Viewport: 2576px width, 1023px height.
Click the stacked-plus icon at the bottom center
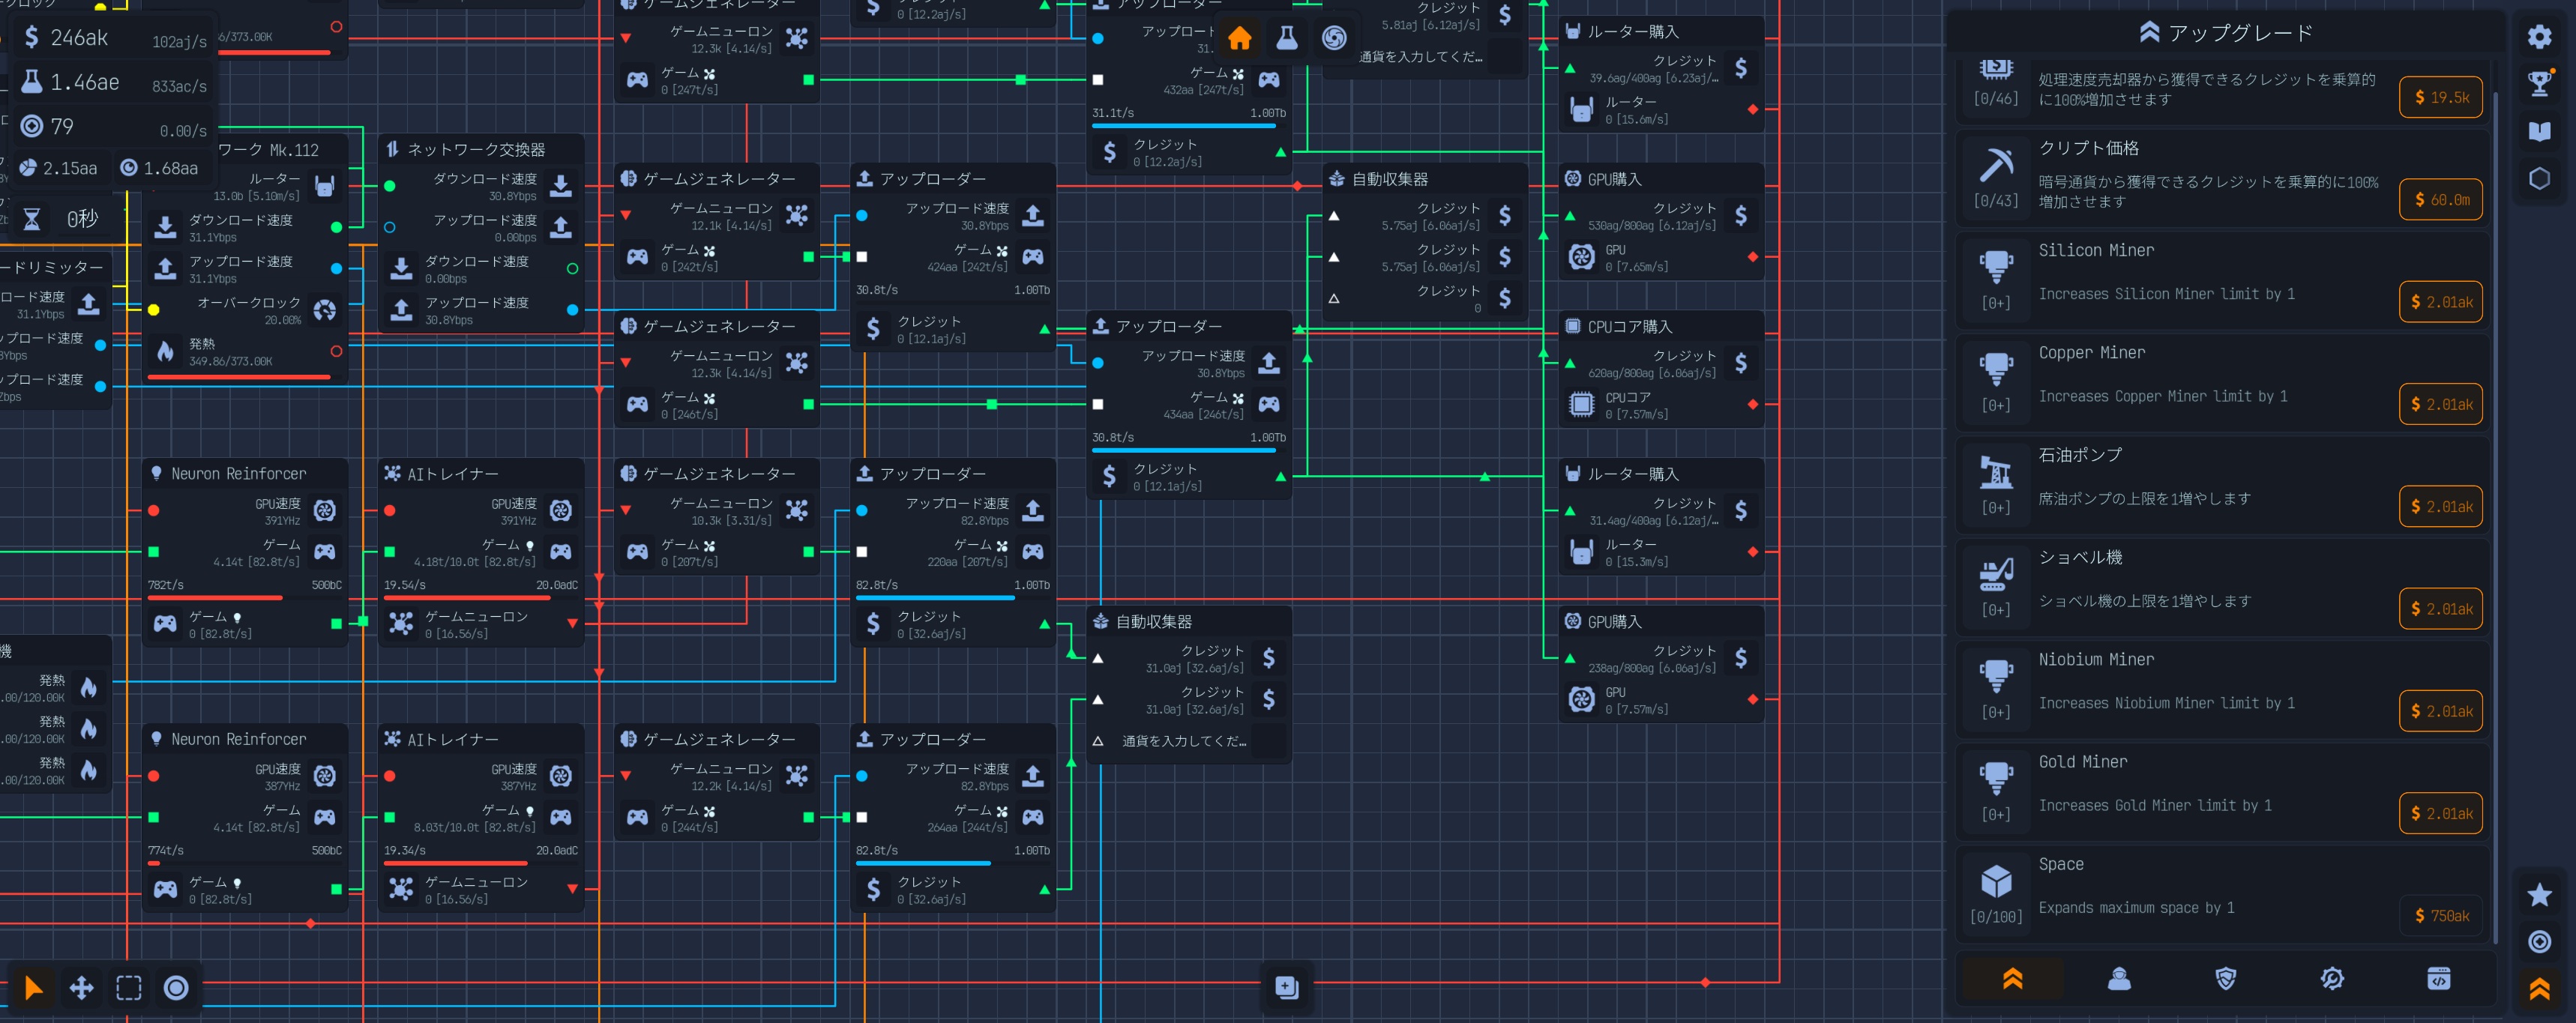[x=1287, y=987]
